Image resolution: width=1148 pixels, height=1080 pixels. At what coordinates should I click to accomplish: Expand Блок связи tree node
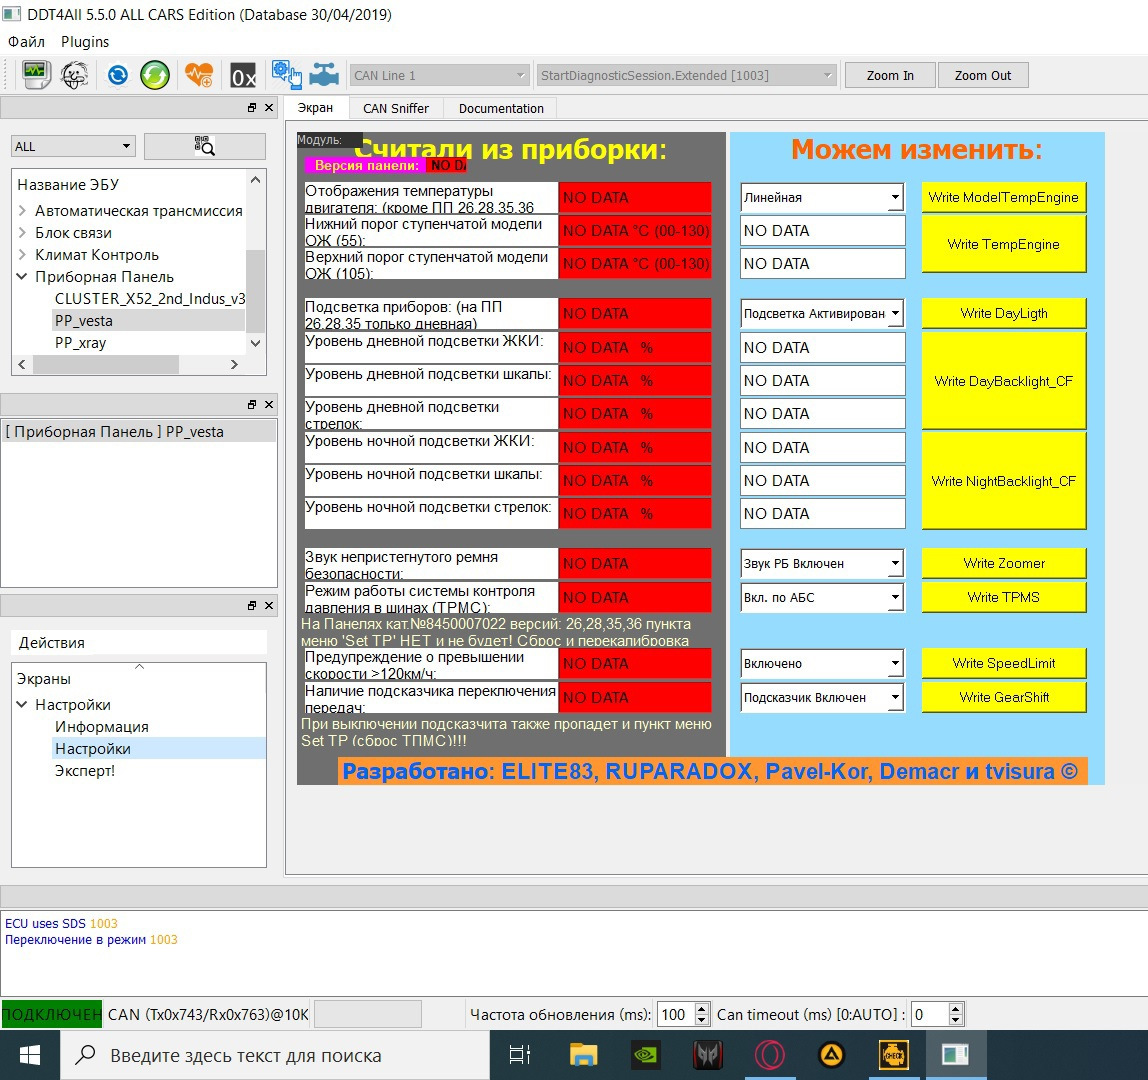coord(22,232)
